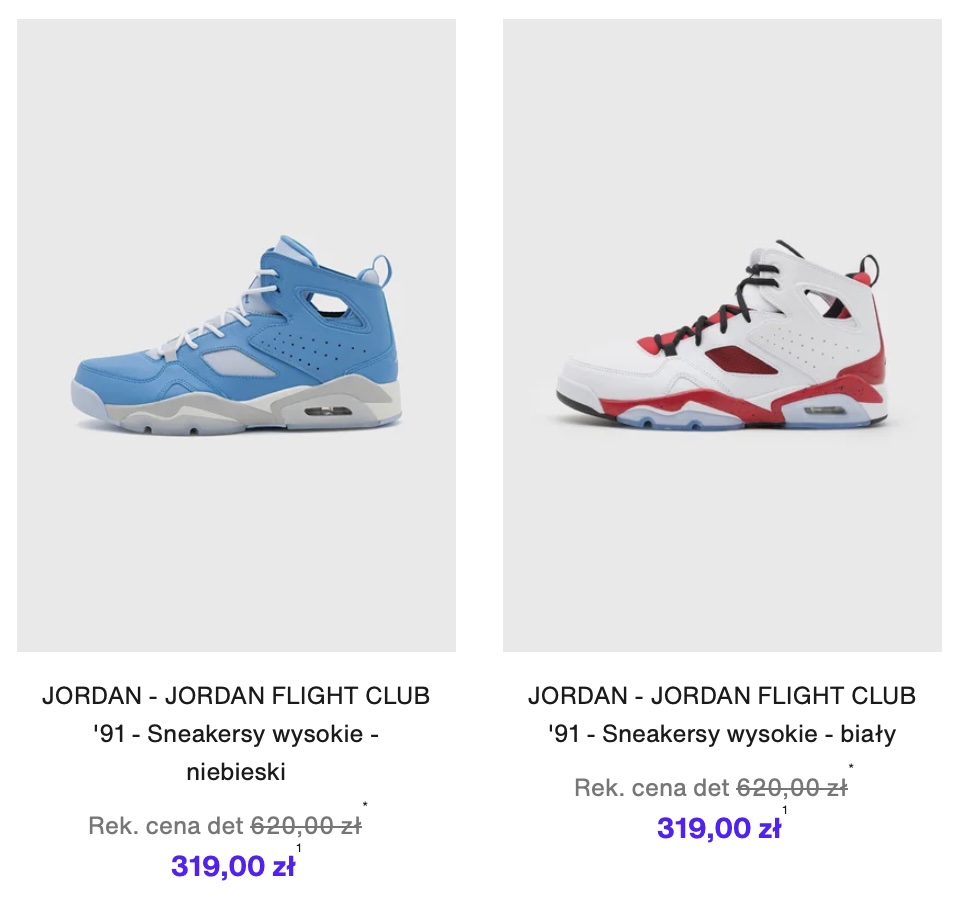956x902 pixels.
Task: Click 'JORDAN FLIGHT CLUB' text in left card
Action: 298,696
